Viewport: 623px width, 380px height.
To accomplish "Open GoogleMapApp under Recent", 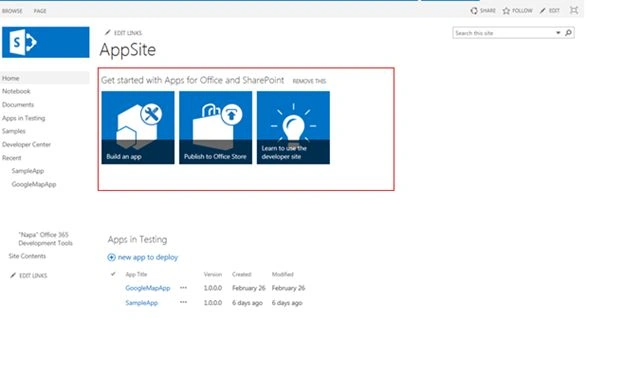I will pyautogui.click(x=34, y=184).
